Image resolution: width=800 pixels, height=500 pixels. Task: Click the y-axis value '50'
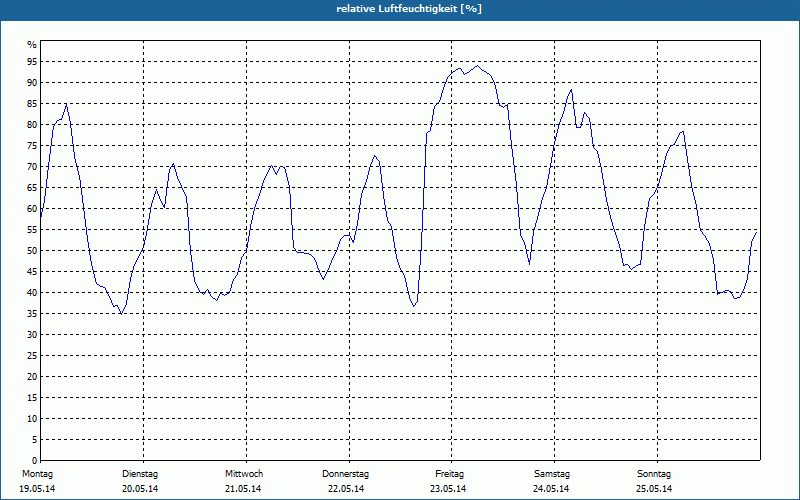pos(32,251)
